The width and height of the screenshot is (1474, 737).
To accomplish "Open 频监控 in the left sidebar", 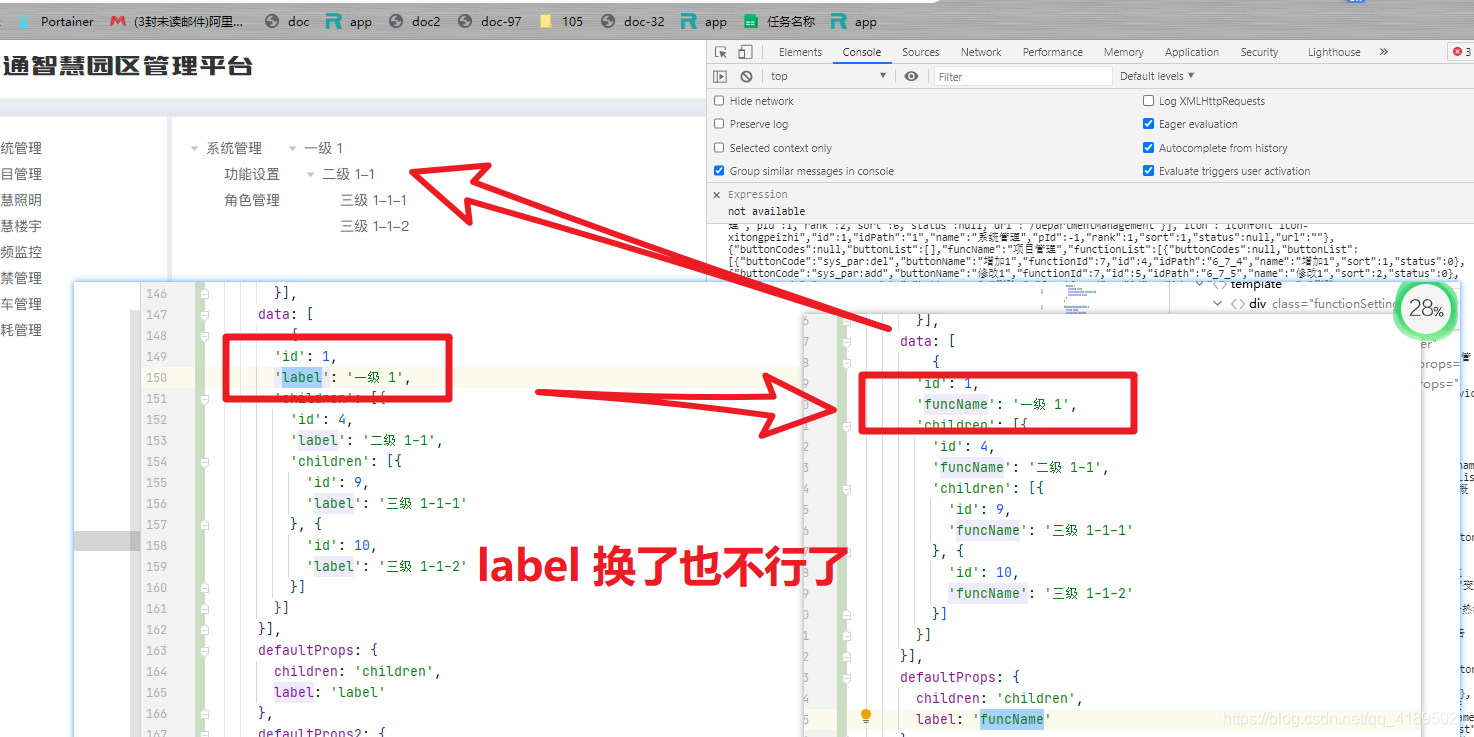I will [x=21, y=252].
